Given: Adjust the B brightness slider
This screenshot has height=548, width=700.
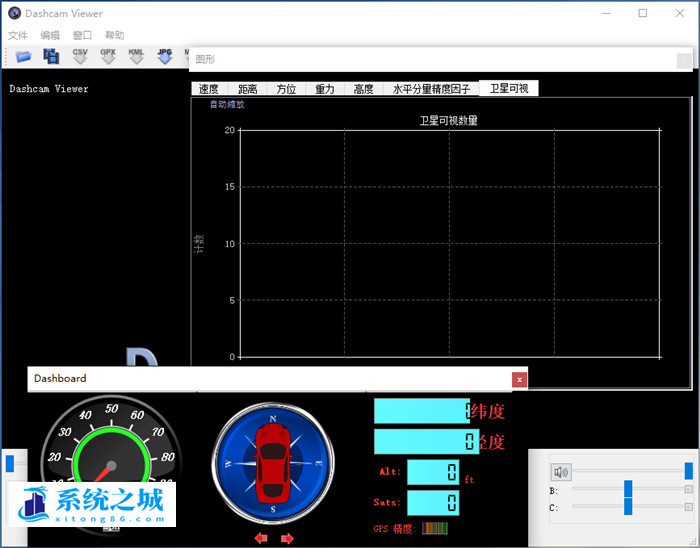Looking at the screenshot, I should click(628, 489).
